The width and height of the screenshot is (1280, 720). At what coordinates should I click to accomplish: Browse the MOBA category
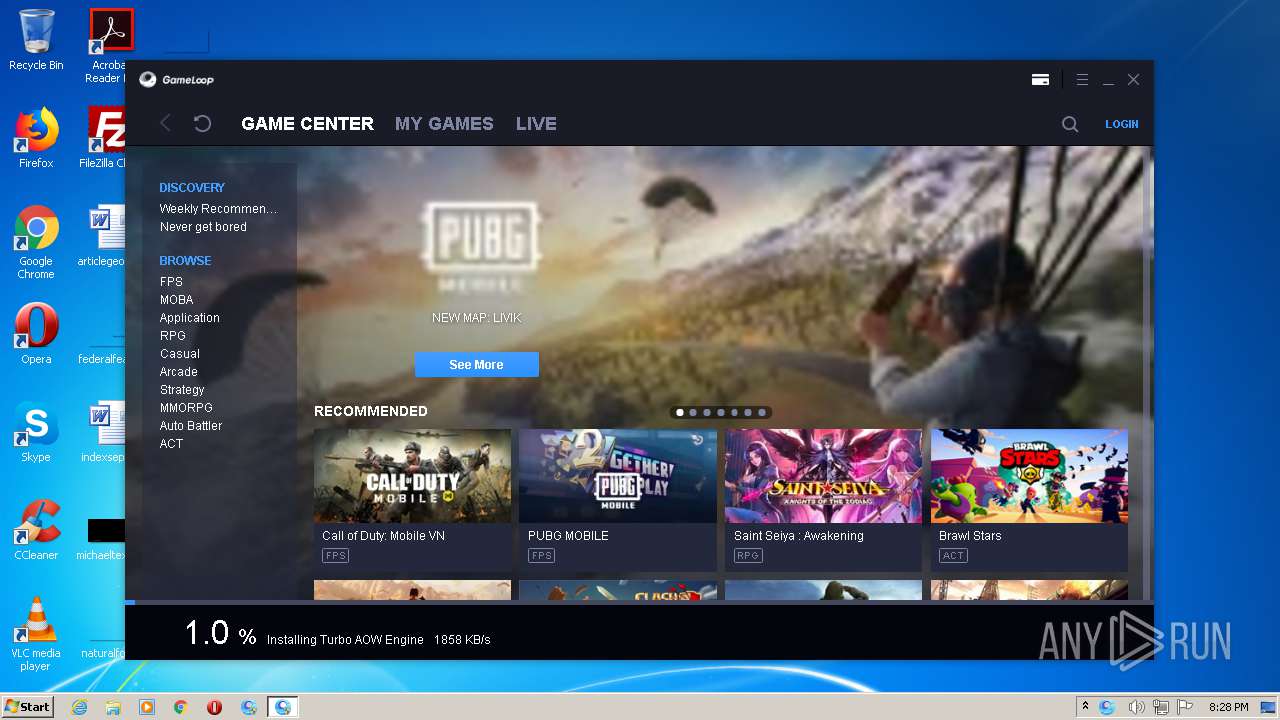tap(176, 300)
